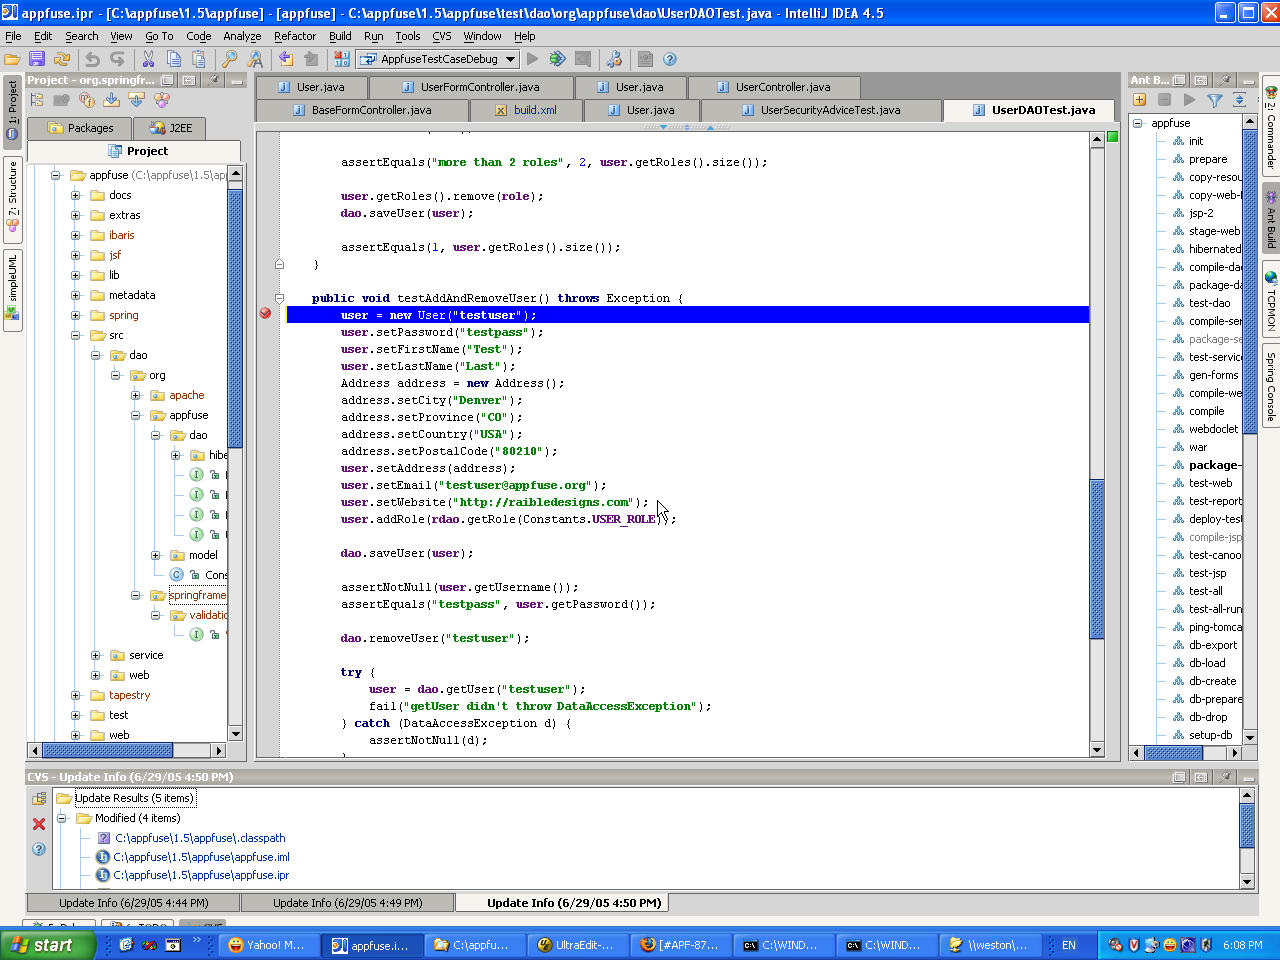The width and height of the screenshot is (1280, 960).
Task: Click the Cut scissors icon
Action: pyautogui.click(x=148, y=60)
